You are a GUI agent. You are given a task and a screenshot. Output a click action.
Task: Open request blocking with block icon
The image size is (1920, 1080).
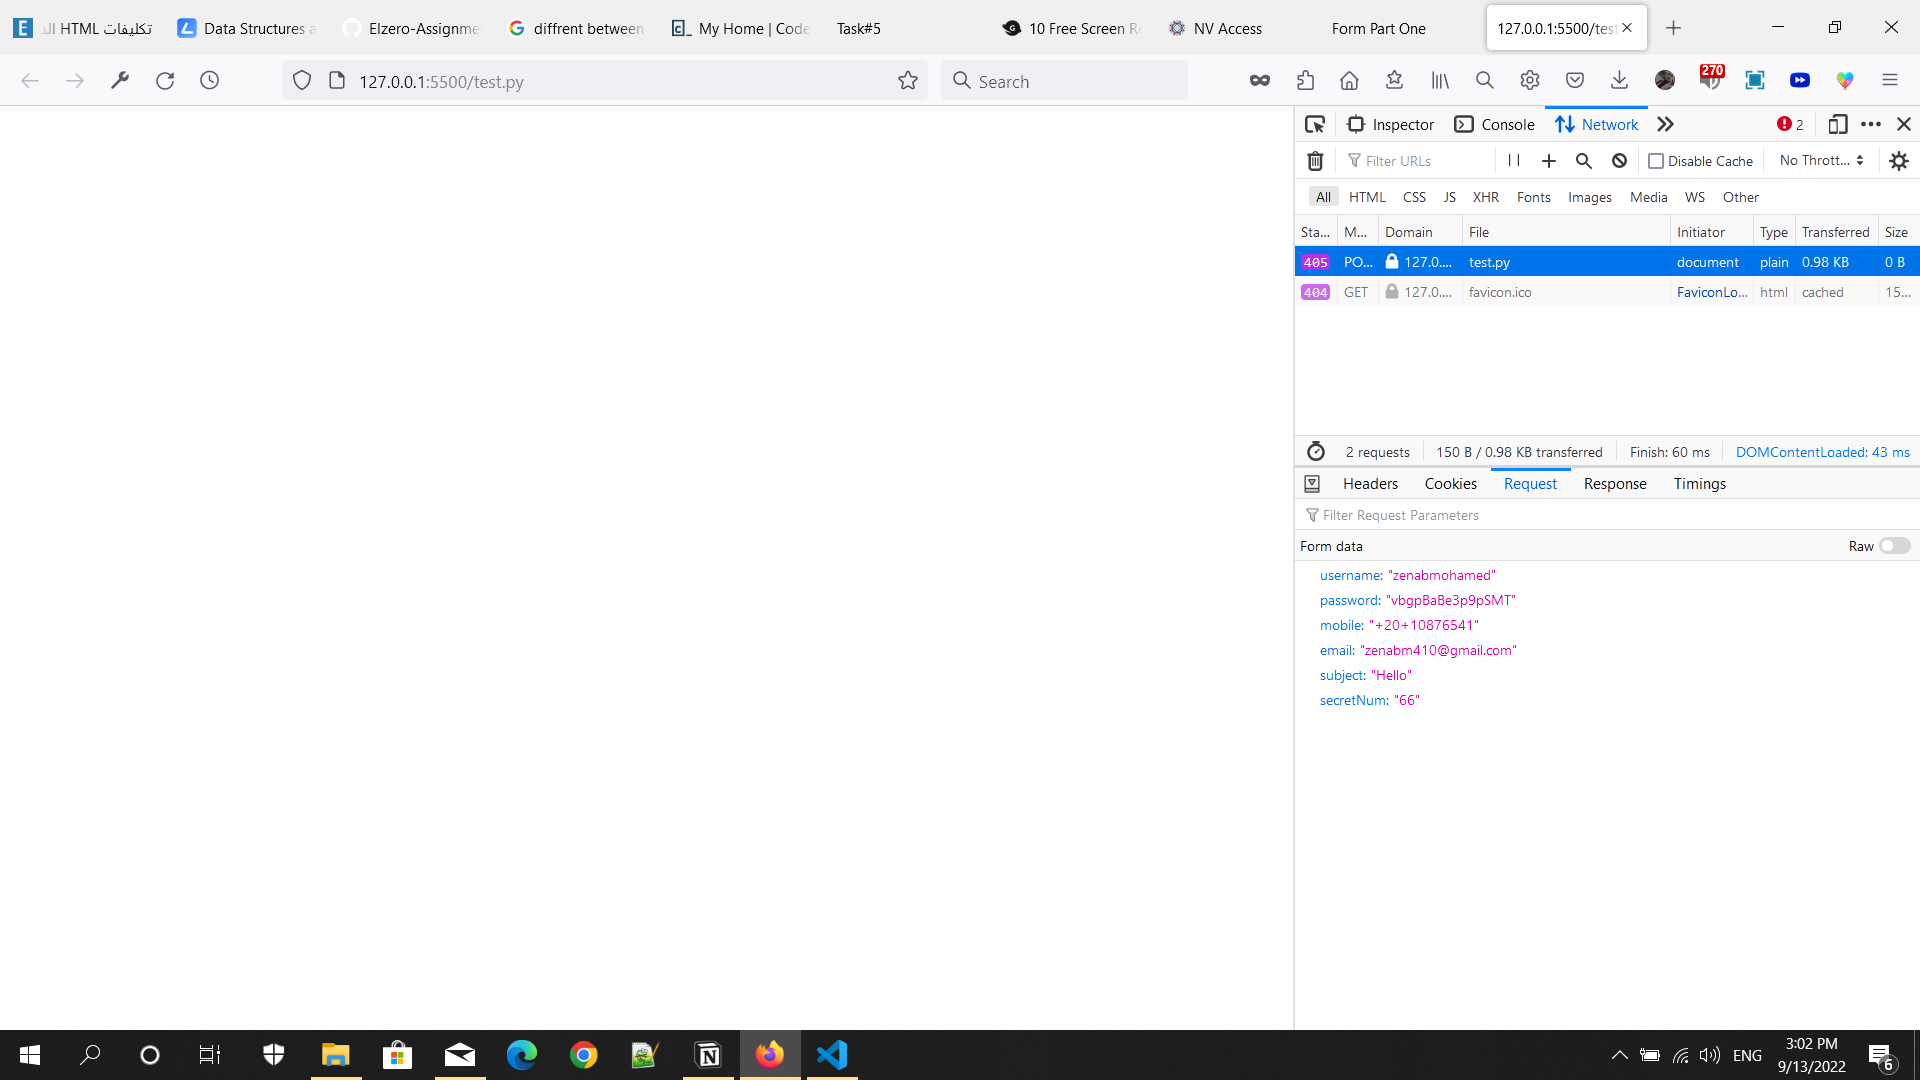click(x=1619, y=160)
